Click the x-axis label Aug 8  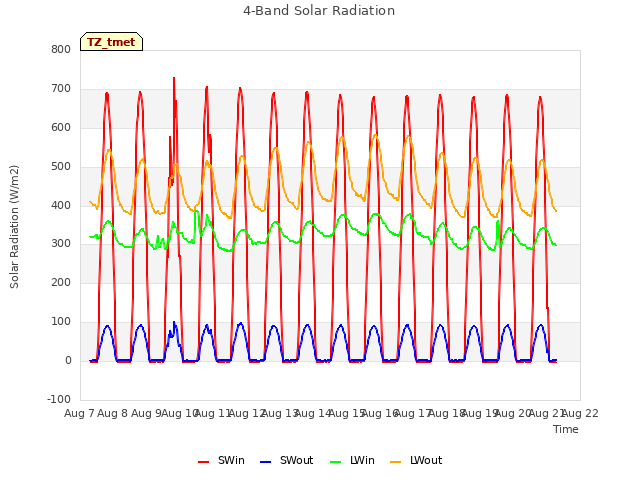point(113,413)
